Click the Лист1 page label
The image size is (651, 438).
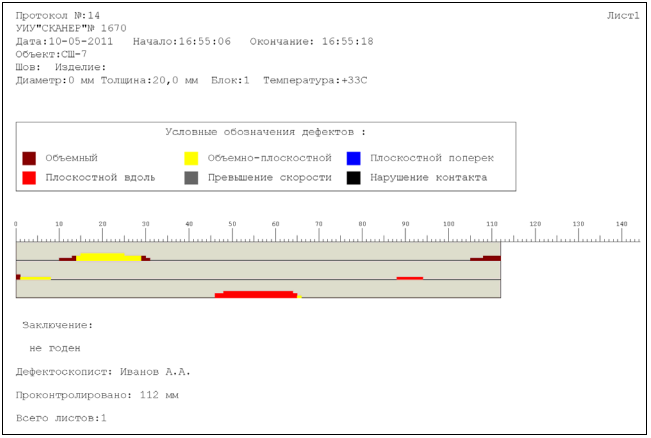(x=622, y=17)
